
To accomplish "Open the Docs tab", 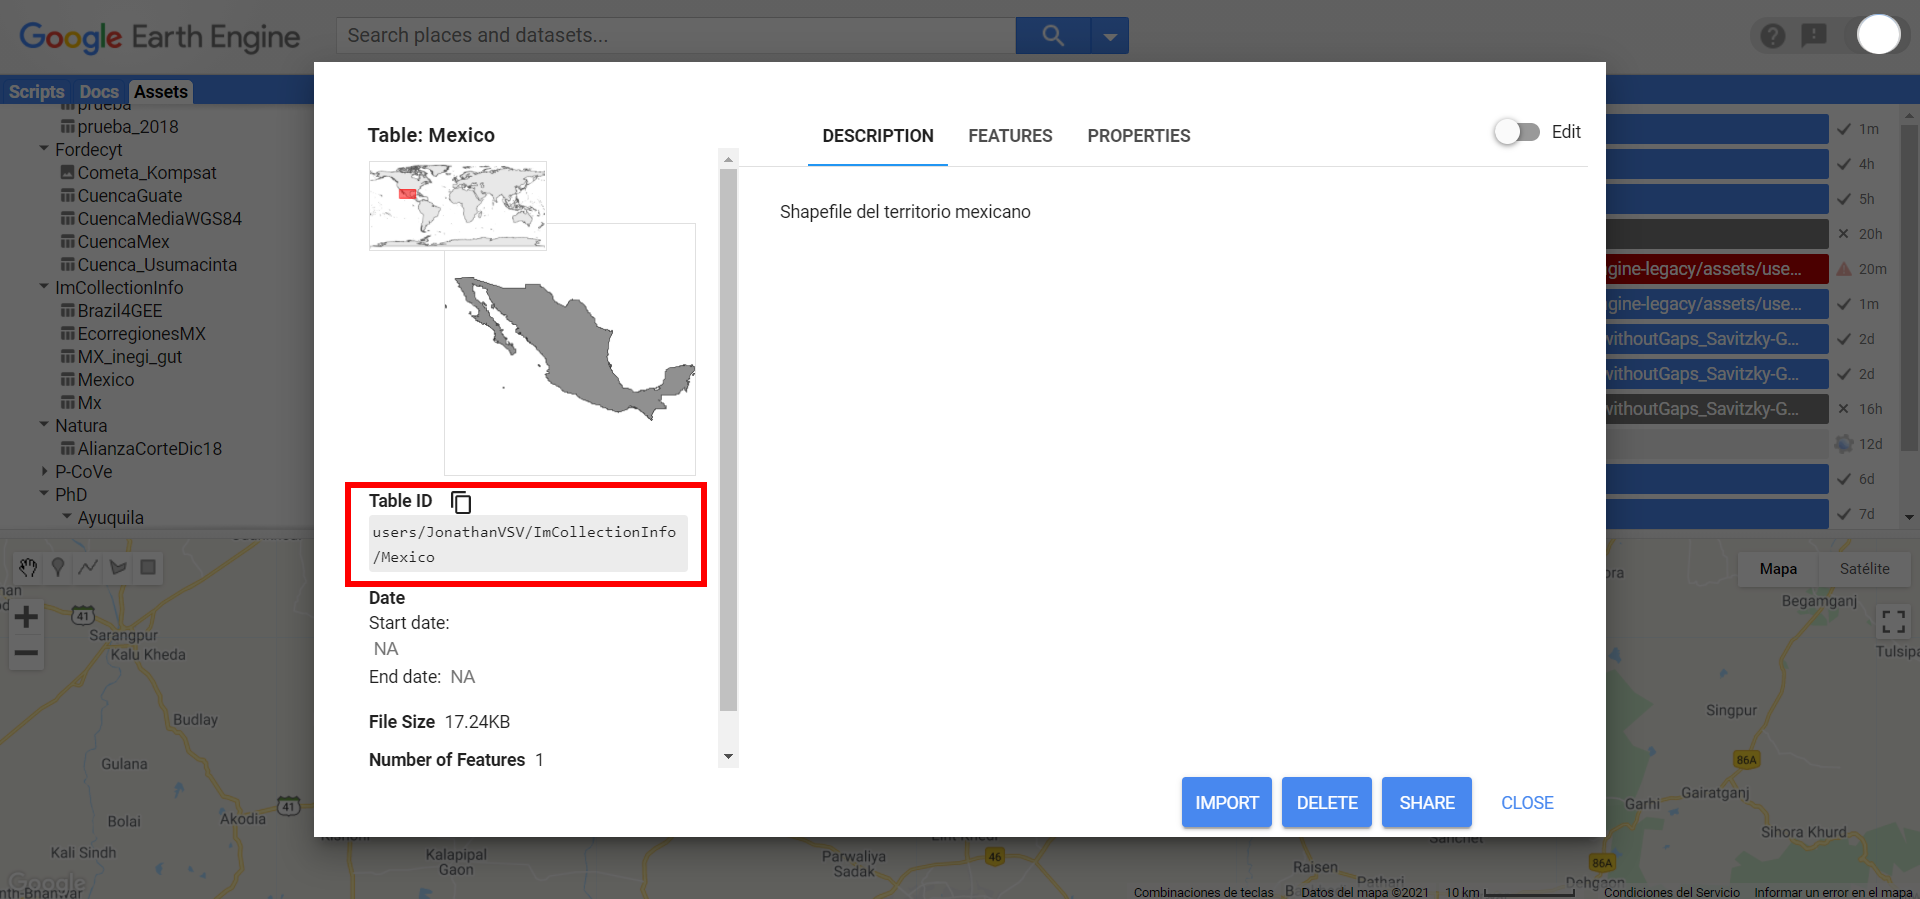I will point(99,92).
